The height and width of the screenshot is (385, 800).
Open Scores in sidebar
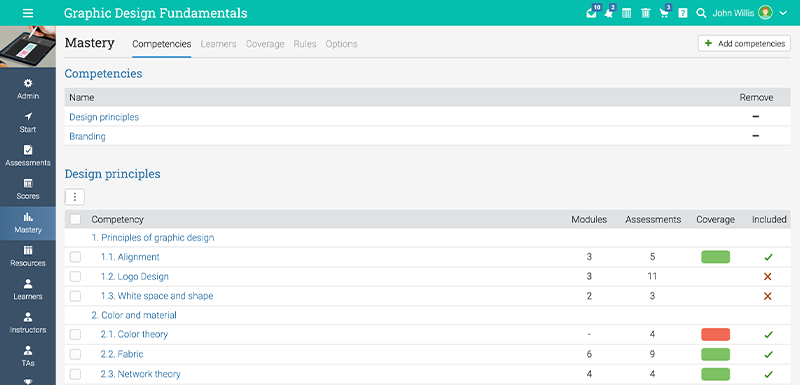[28, 189]
